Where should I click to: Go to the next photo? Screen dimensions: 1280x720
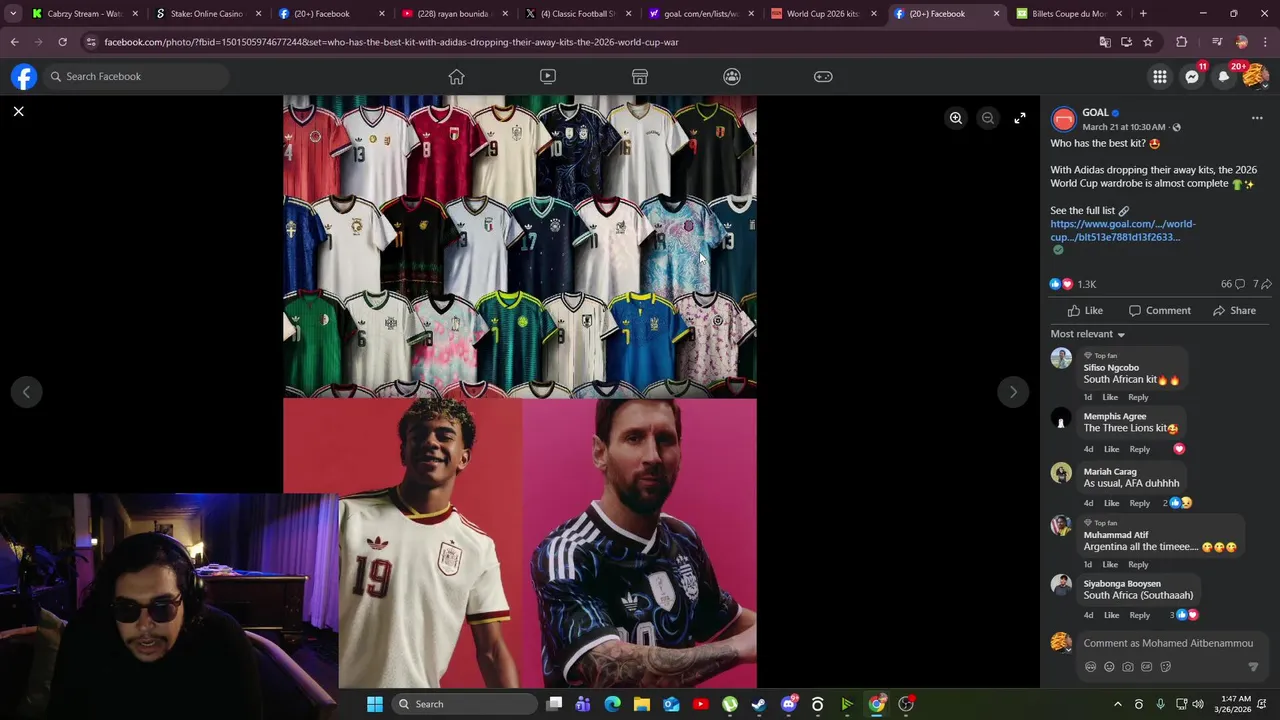pos(1013,392)
